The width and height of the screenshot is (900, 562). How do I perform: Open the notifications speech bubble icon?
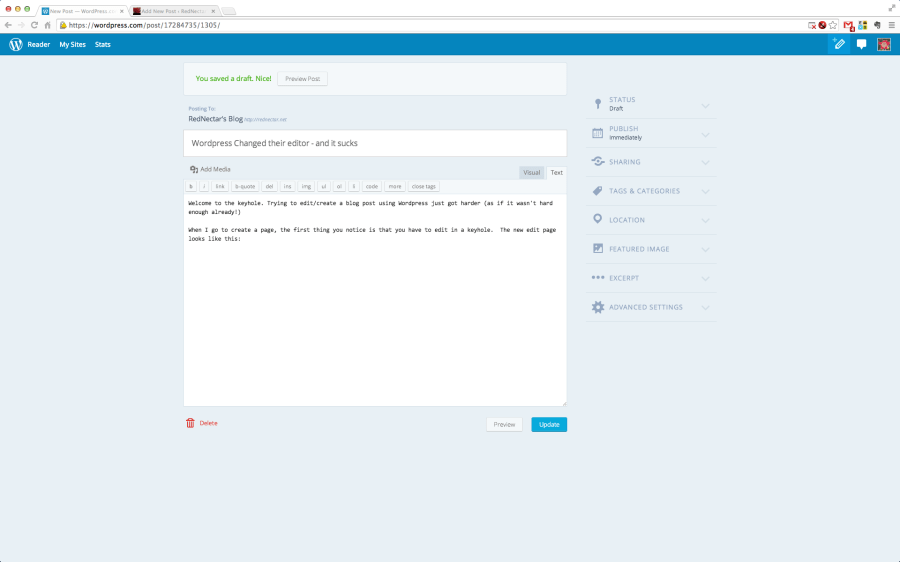point(861,44)
